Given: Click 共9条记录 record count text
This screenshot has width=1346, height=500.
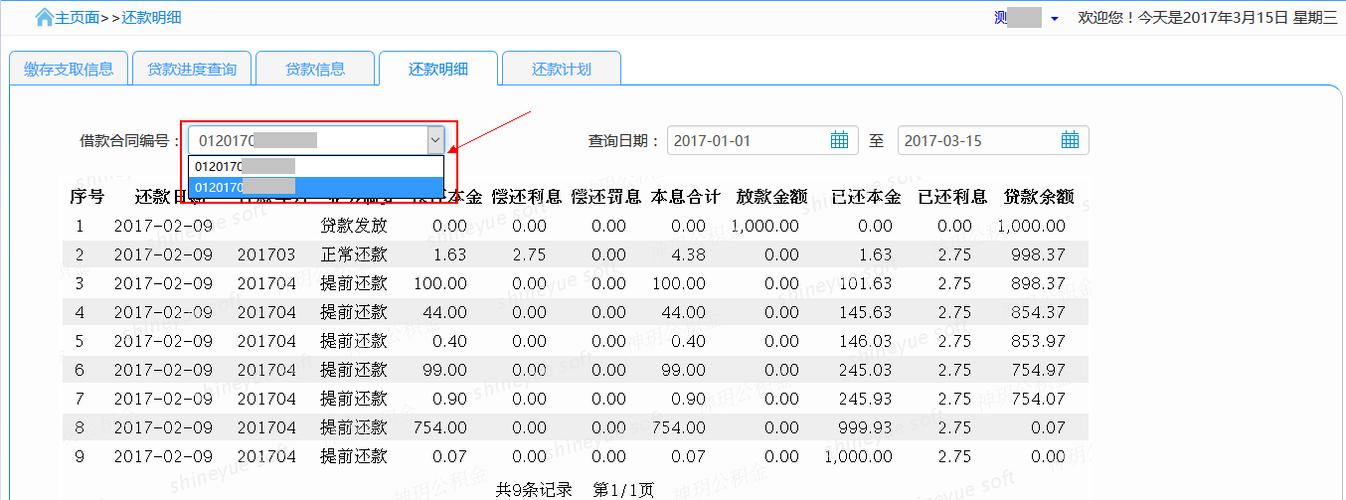Looking at the screenshot, I should 534,490.
